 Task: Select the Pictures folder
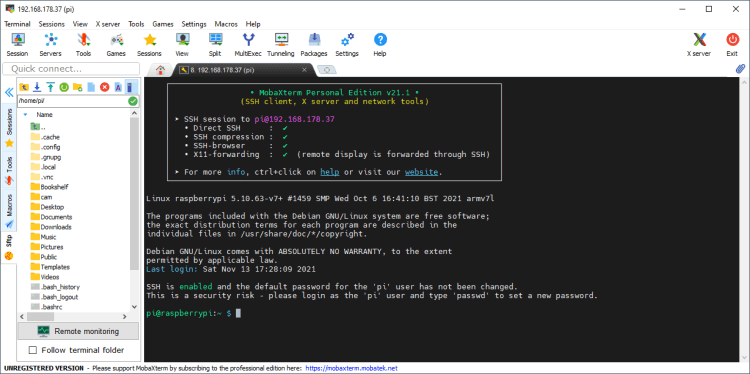coord(46,247)
